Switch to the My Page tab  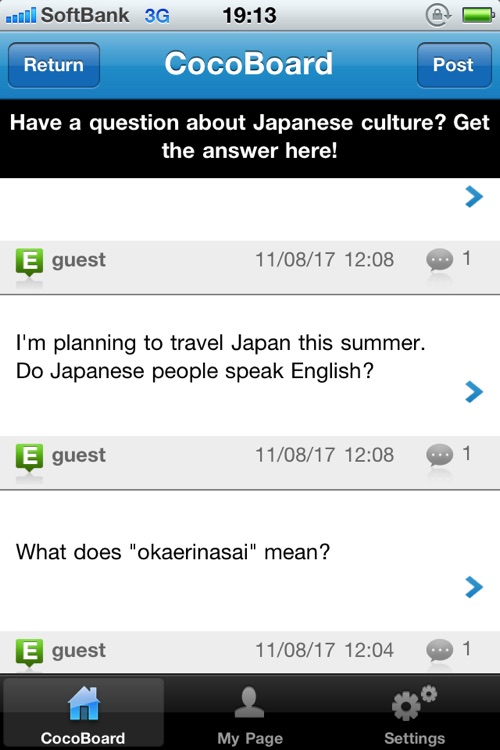[250, 714]
